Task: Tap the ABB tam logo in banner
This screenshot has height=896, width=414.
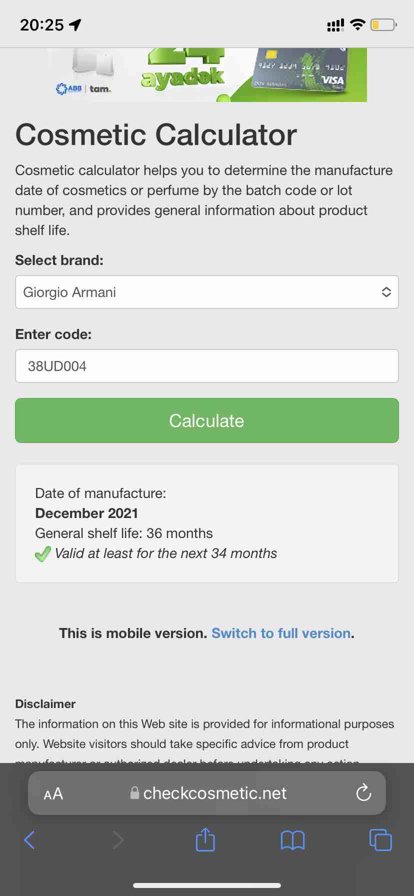Action: click(83, 89)
